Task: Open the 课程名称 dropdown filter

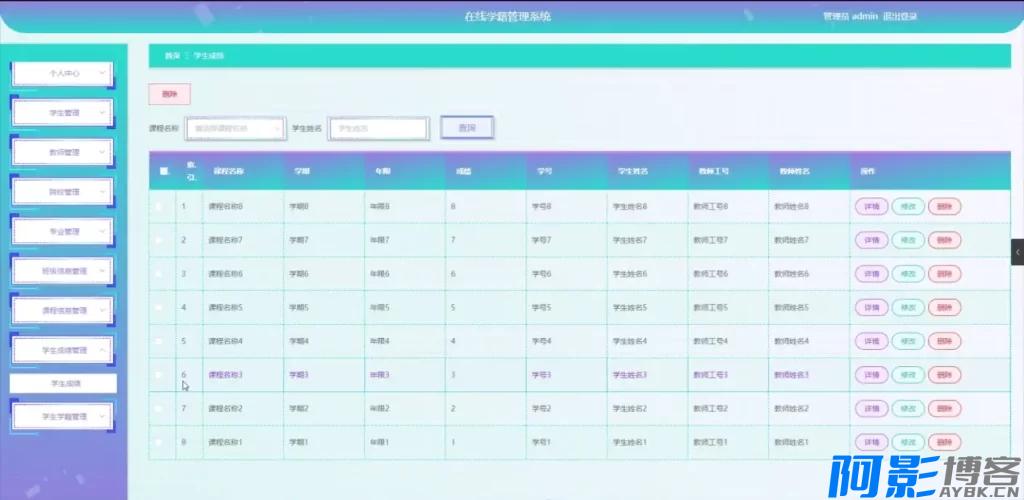Action: click(236, 128)
